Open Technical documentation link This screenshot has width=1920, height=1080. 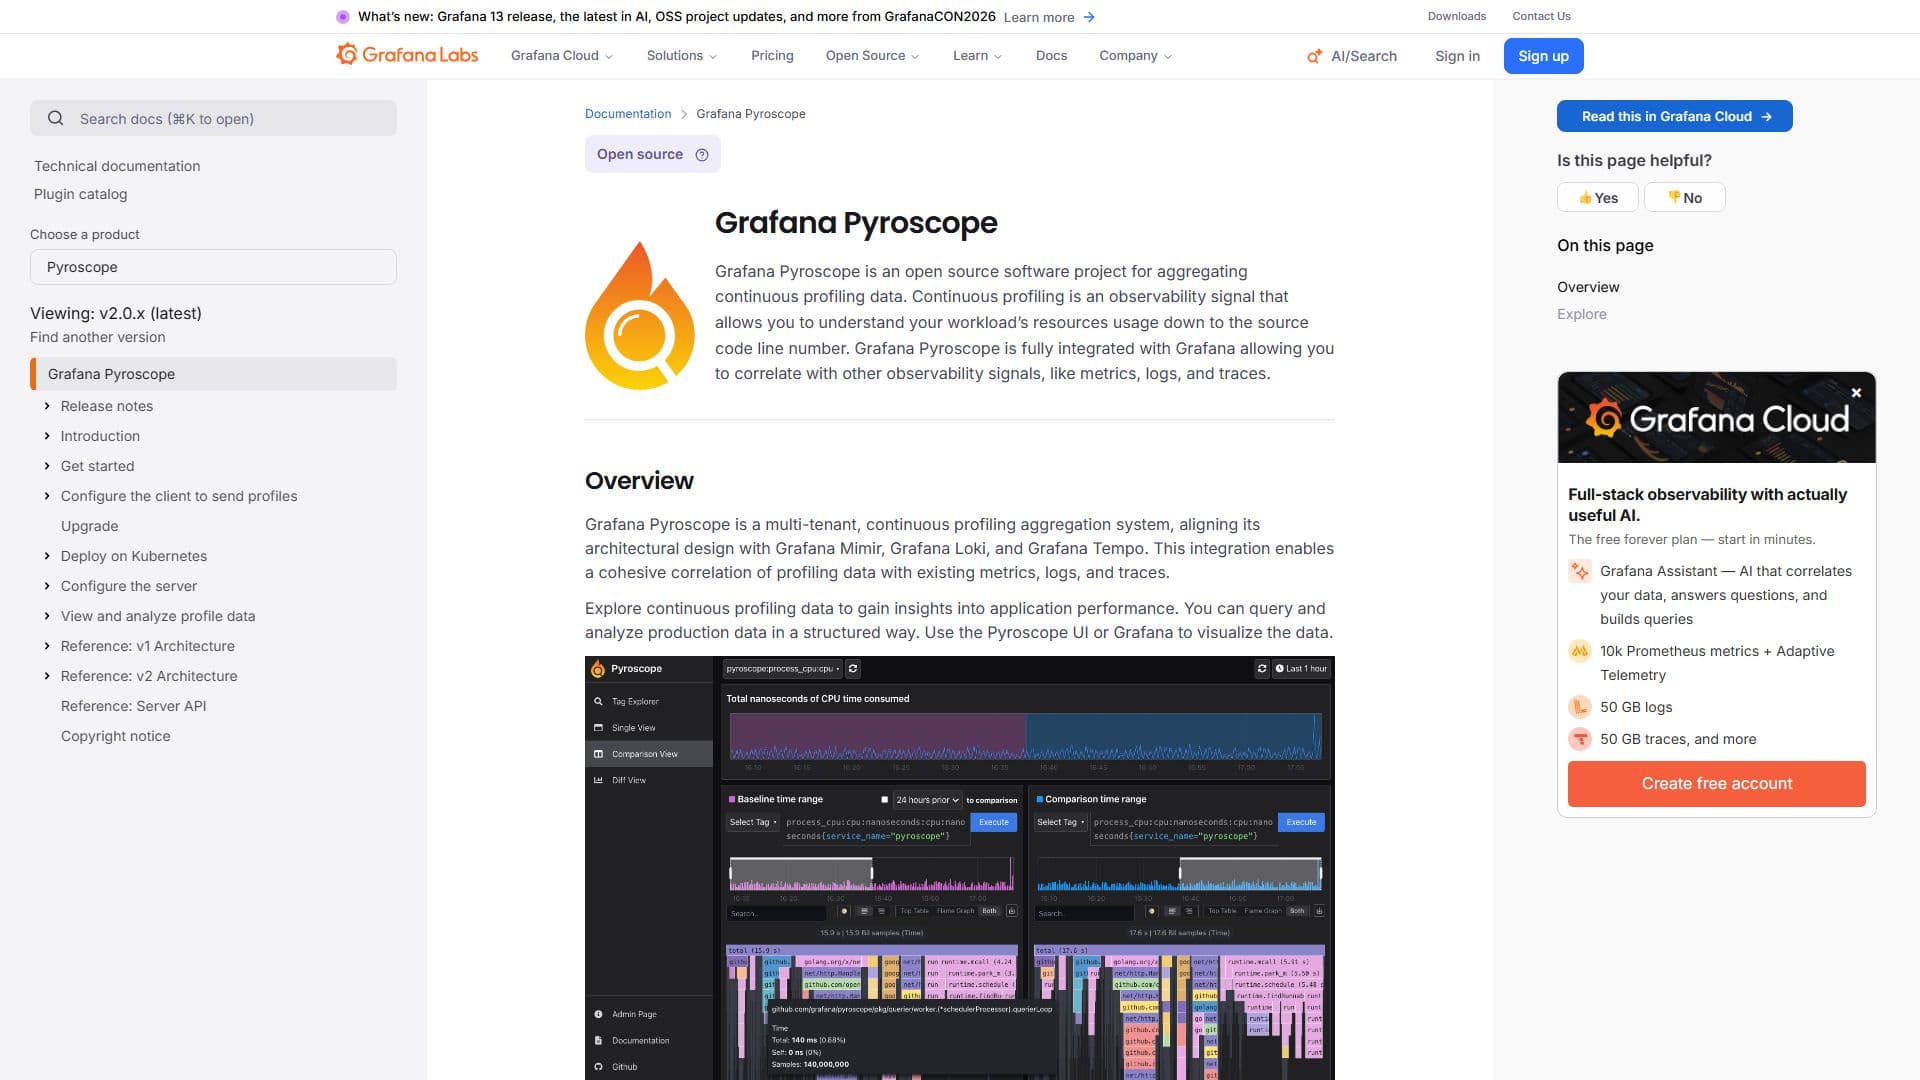point(117,166)
